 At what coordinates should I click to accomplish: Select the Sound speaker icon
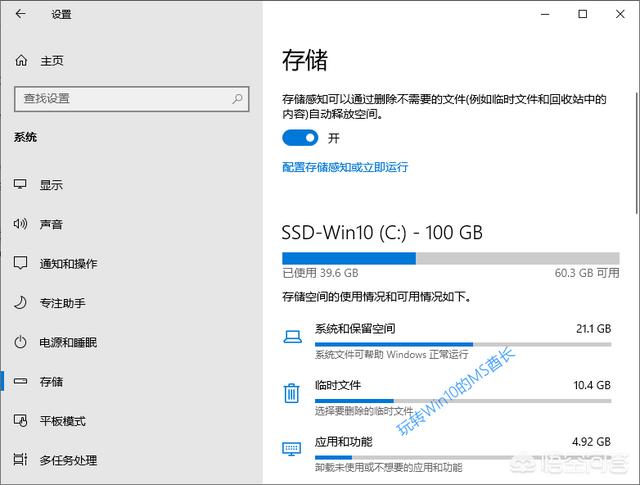(x=21, y=224)
